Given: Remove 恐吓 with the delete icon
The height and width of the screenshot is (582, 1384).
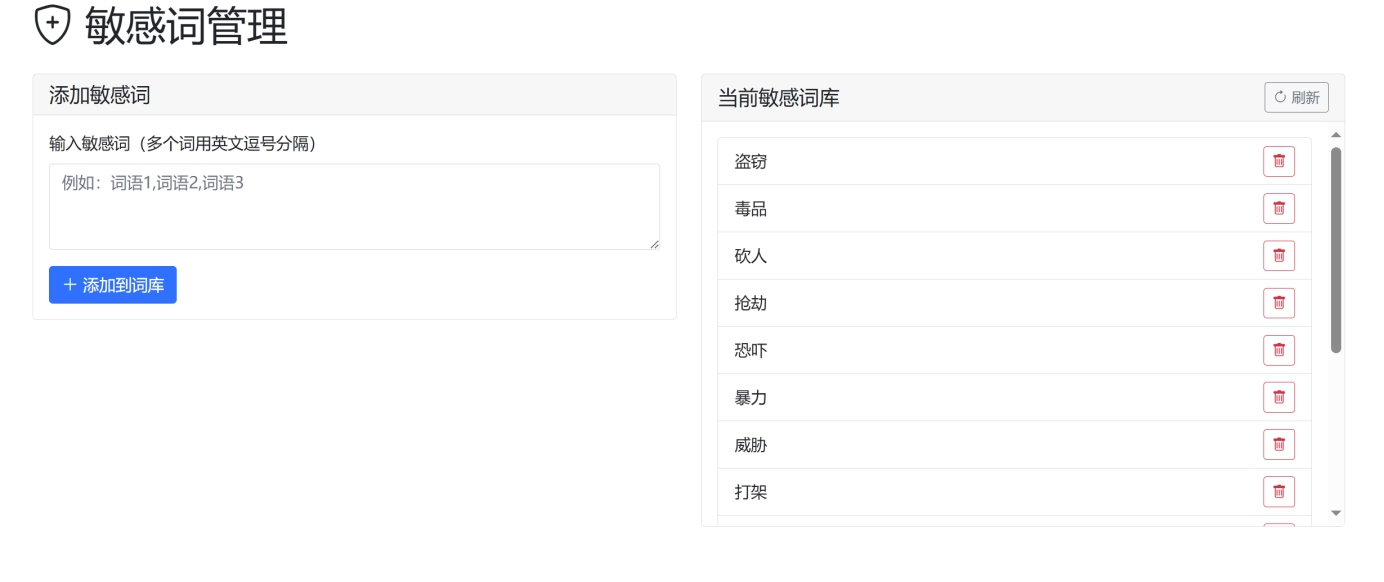Looking at the screenshot, I should pos(1278,350).
